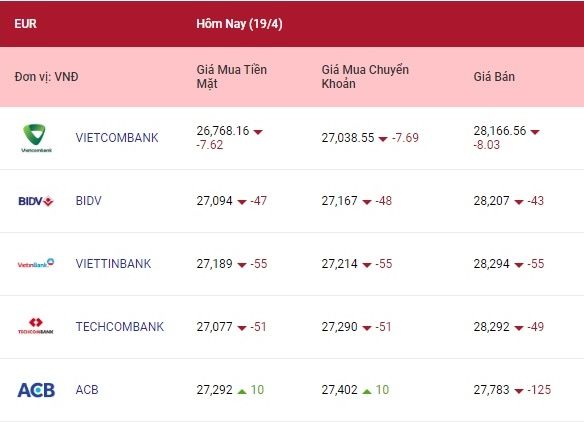Click the Techcombank logo icon
Viewport: 584px width, 422px height.
[36, 326]
